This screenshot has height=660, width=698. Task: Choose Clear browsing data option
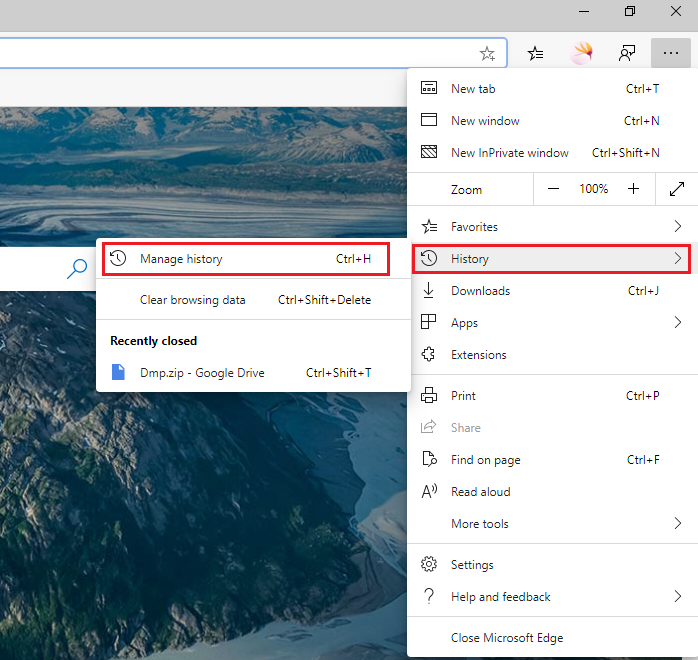coord(253,300)
